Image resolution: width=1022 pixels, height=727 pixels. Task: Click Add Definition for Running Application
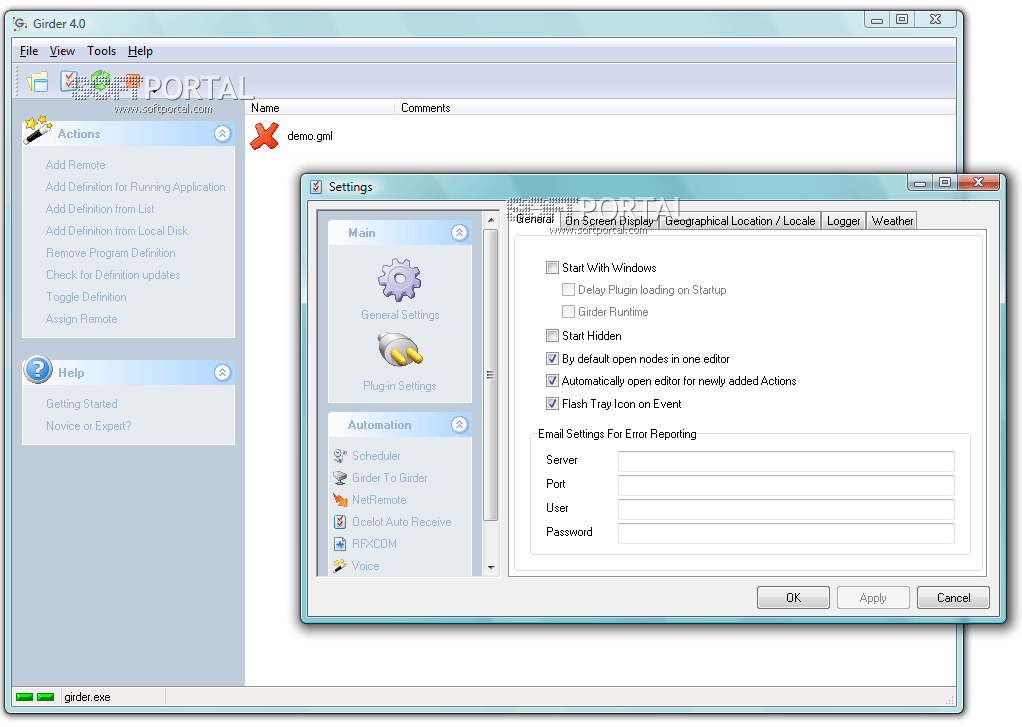click(x=136, y=187)
